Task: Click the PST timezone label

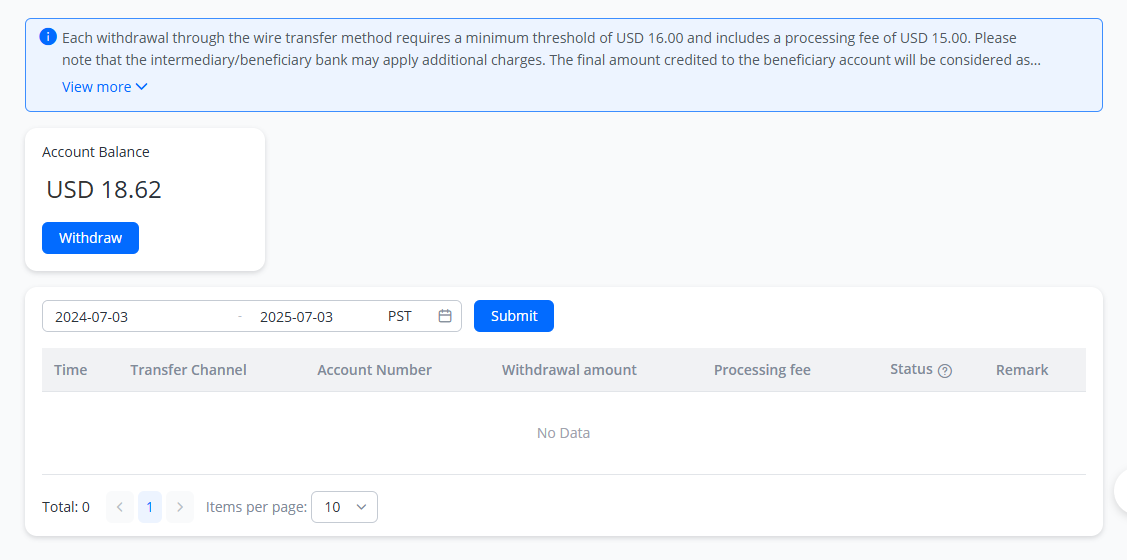Action: [x=400, y=316]
